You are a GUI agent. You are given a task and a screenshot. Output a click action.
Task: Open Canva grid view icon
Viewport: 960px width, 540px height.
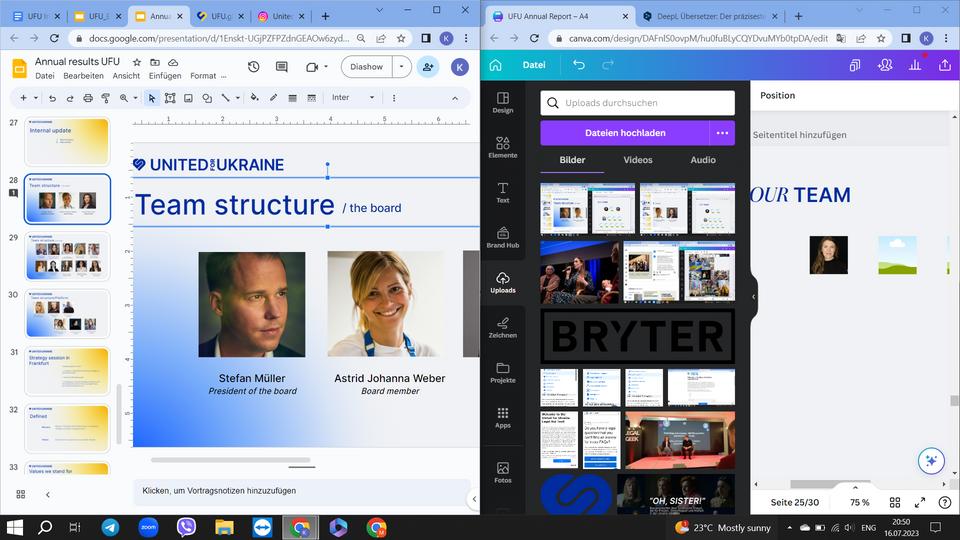pyautogui.click(x=894, y=503)
